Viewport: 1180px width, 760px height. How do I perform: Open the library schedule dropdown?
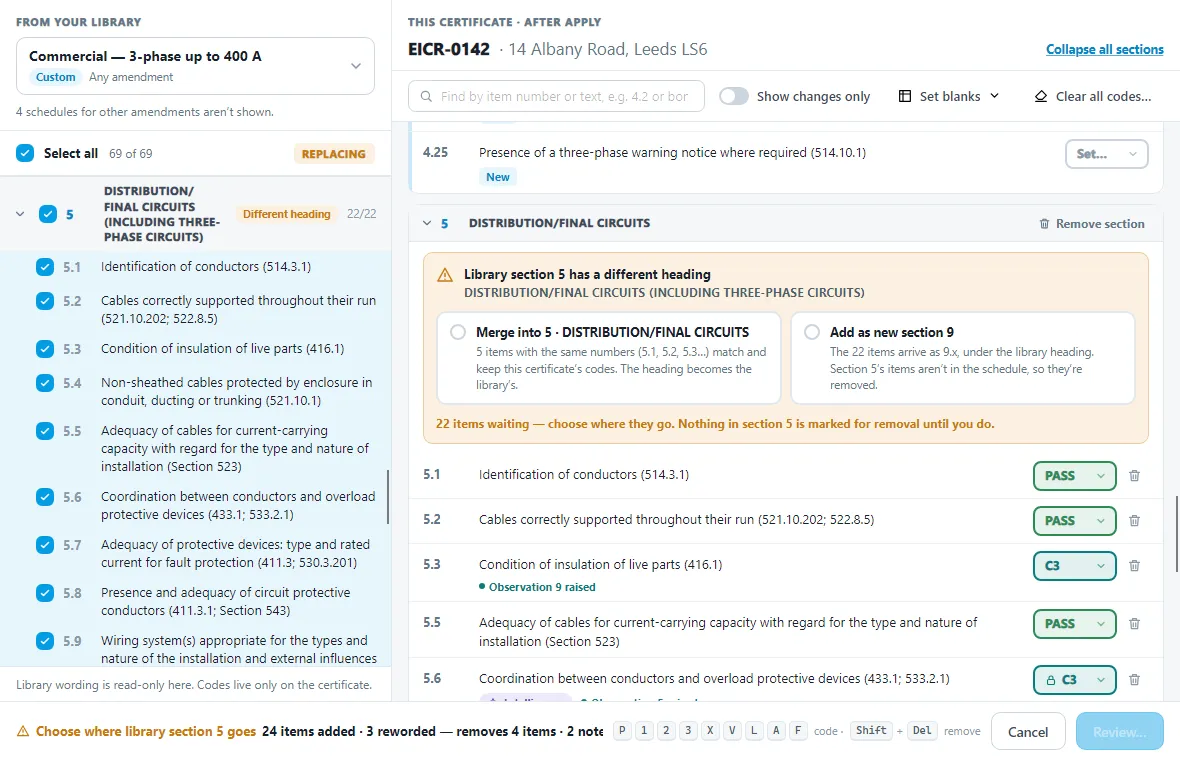coord(195,66)
